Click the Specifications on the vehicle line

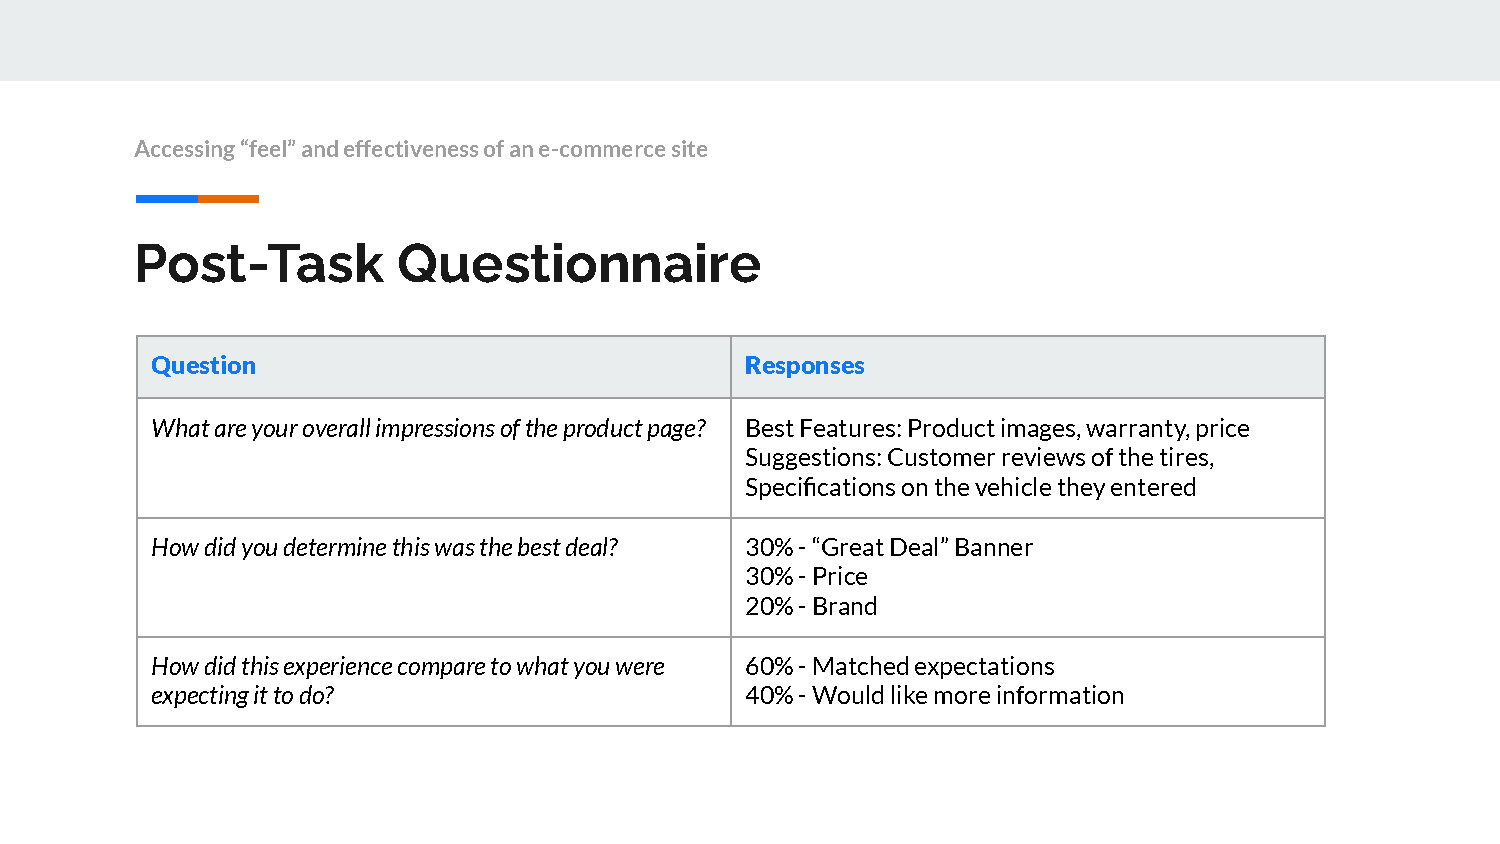click(970, 487)
